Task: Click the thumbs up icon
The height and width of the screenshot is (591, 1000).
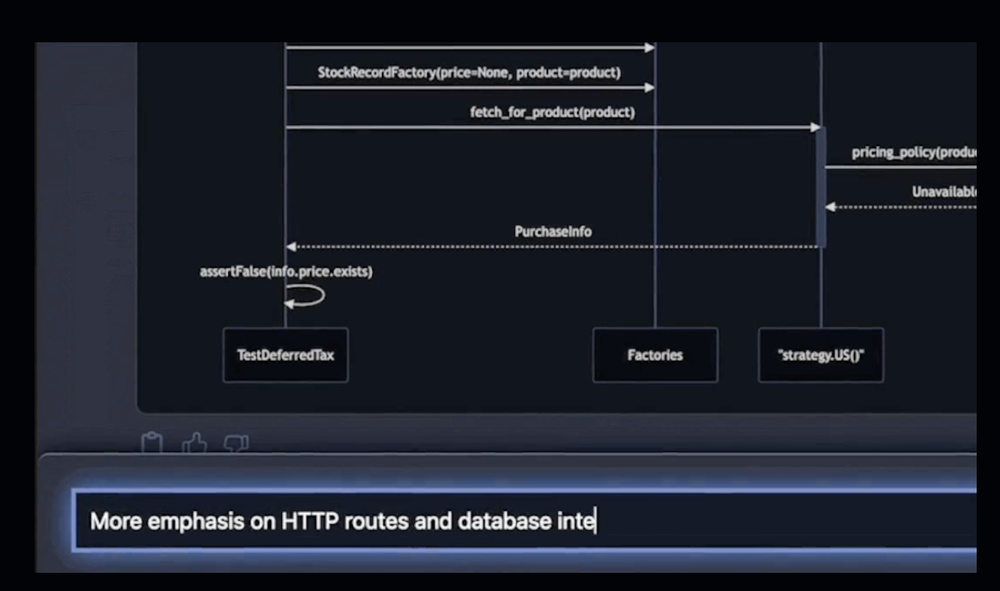Action: (x=195, y=442)
